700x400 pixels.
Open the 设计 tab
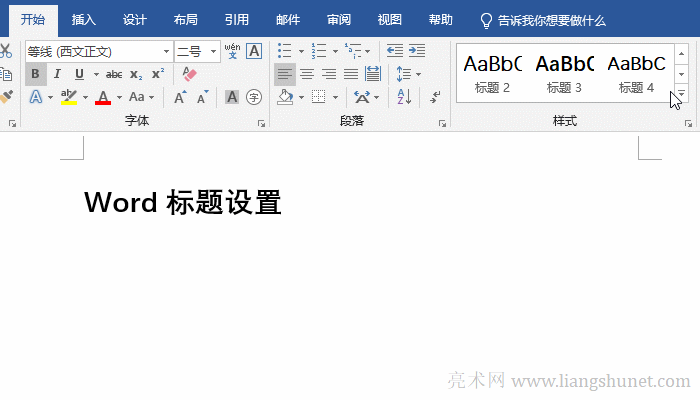(x=135, y=20)
